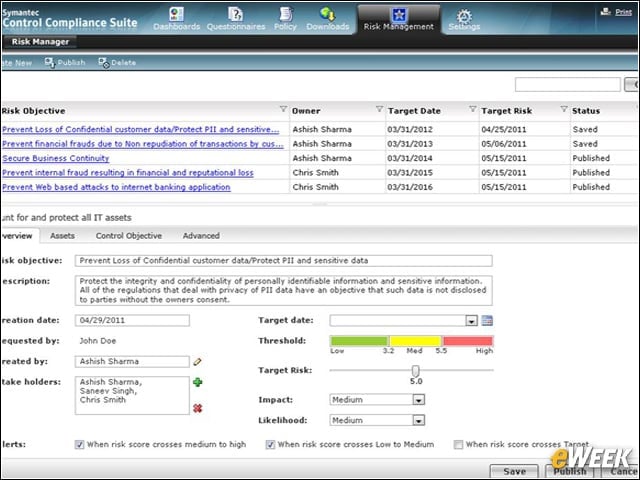The width and height of the screenshot is (640, 480).
Task: Switch to the Control Objective tab
Action: (x=129, y=236)
